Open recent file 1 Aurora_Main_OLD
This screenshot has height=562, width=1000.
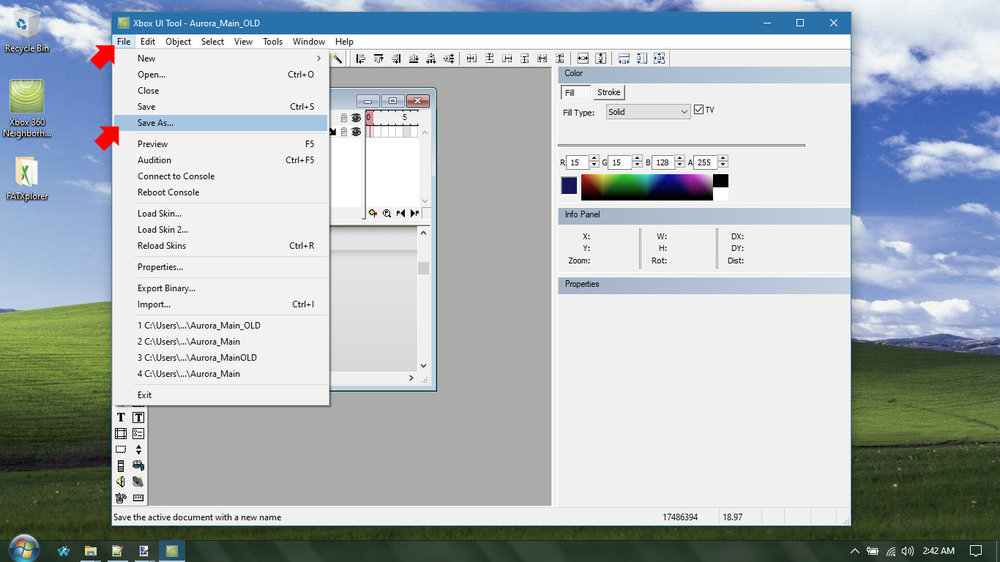[x=221, y=325]
